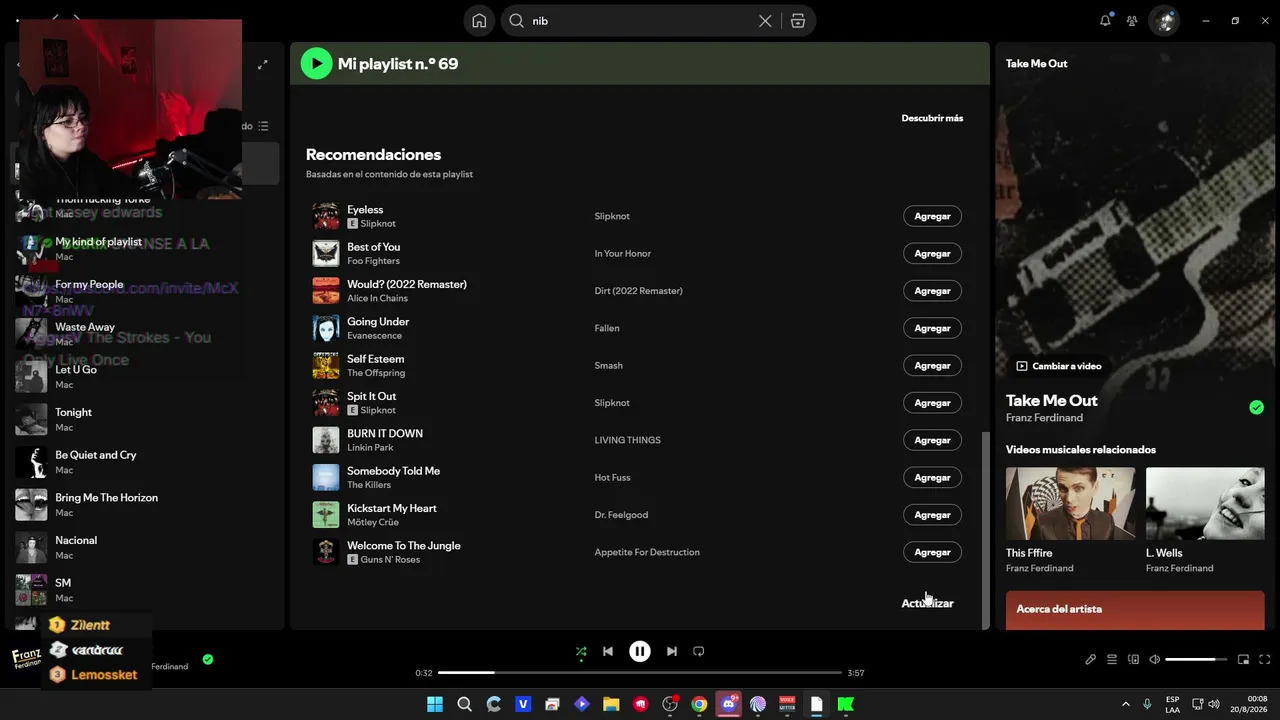The image size is (1280, 720).
Task: Open the miniplayer
Action: pos(1243,660)
